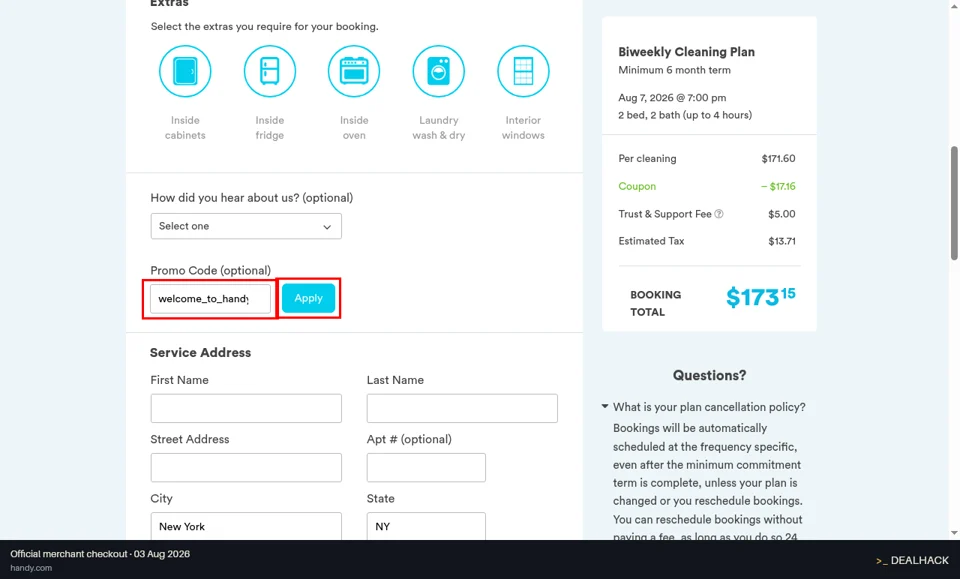The image size is (960, 579).
Task: Click the Apply promo code button
Action: coord(309,298)
